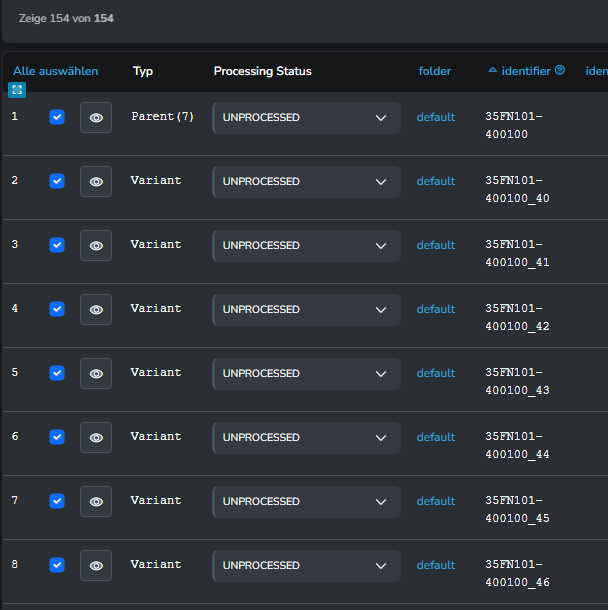Click identifier text 35FN101-400100_43
The image size is (608, 610).
point(517,381)
